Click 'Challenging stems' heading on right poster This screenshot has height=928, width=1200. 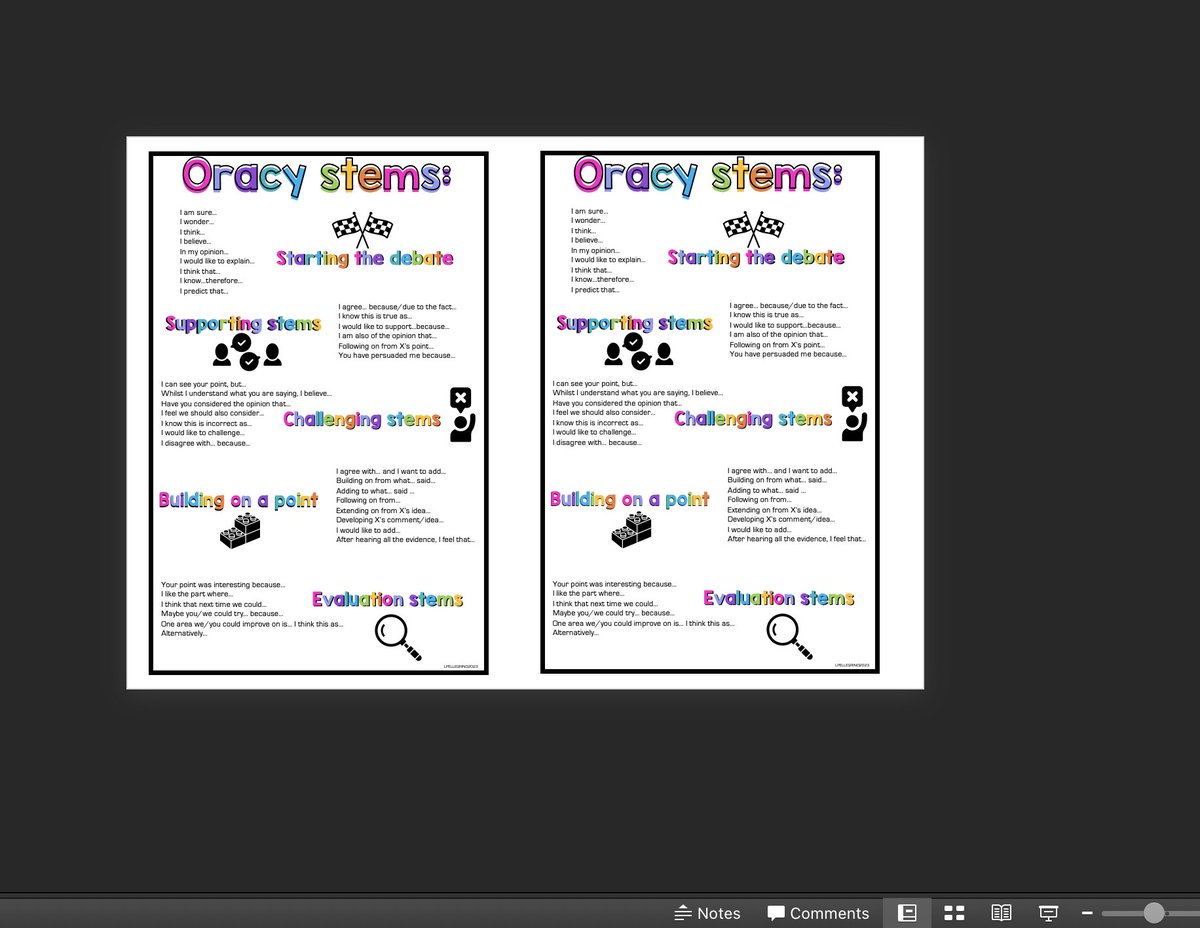(753, 420)
